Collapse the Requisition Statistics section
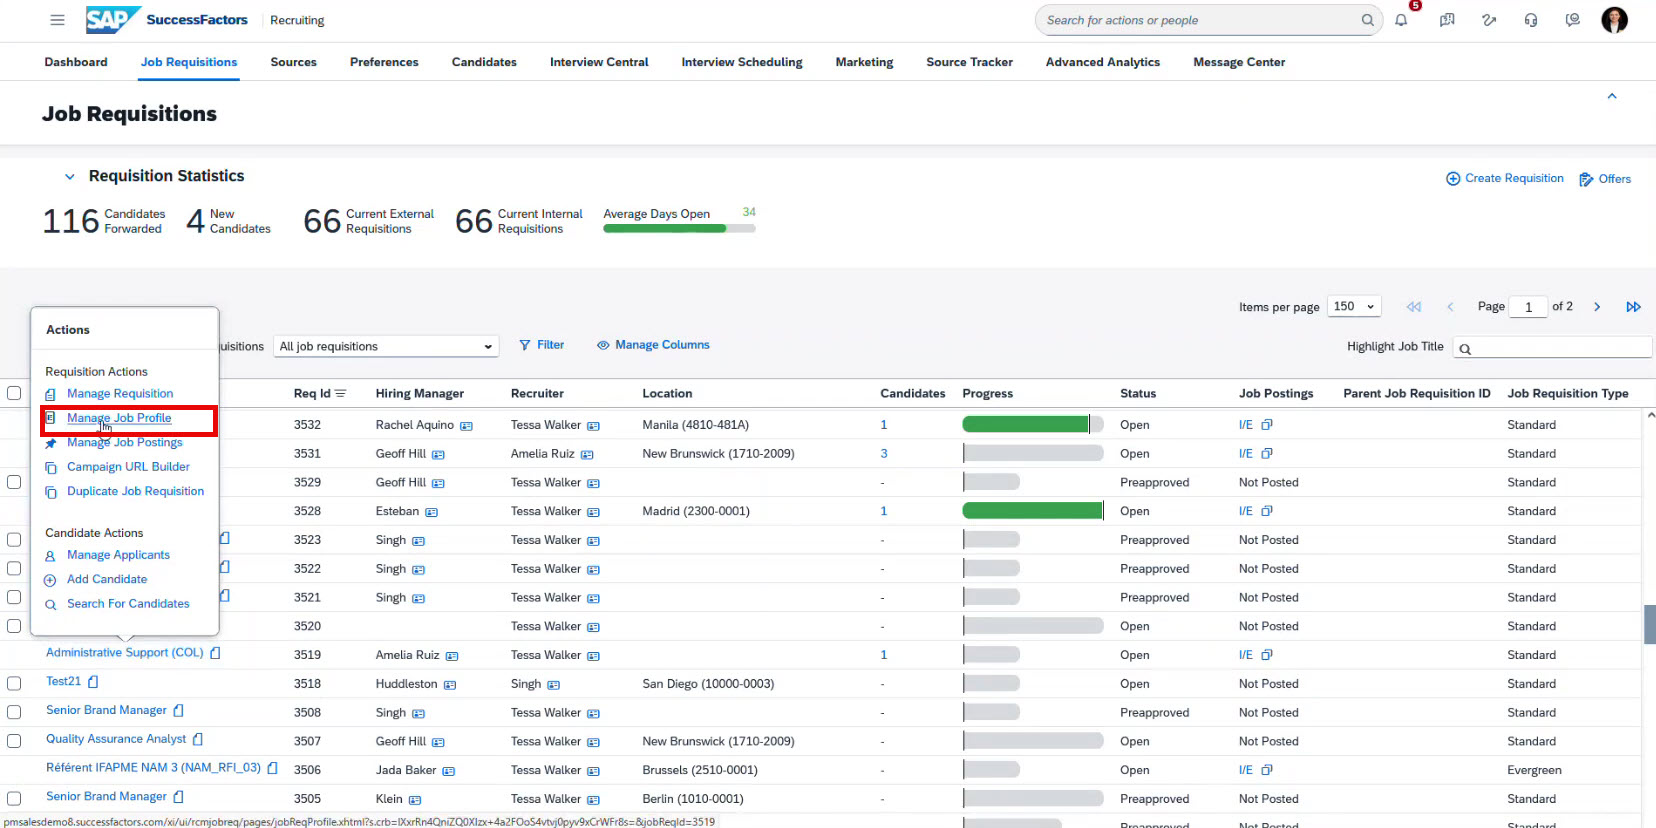The height and width of the screenshot is (828, 1656). [69, 177]
